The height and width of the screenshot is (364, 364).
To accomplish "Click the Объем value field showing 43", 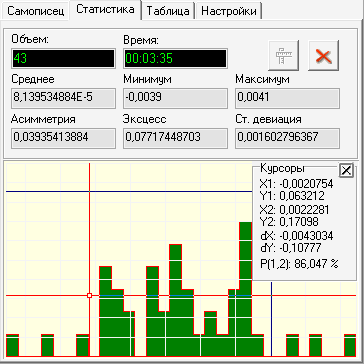I will click(x=63, y=59).
